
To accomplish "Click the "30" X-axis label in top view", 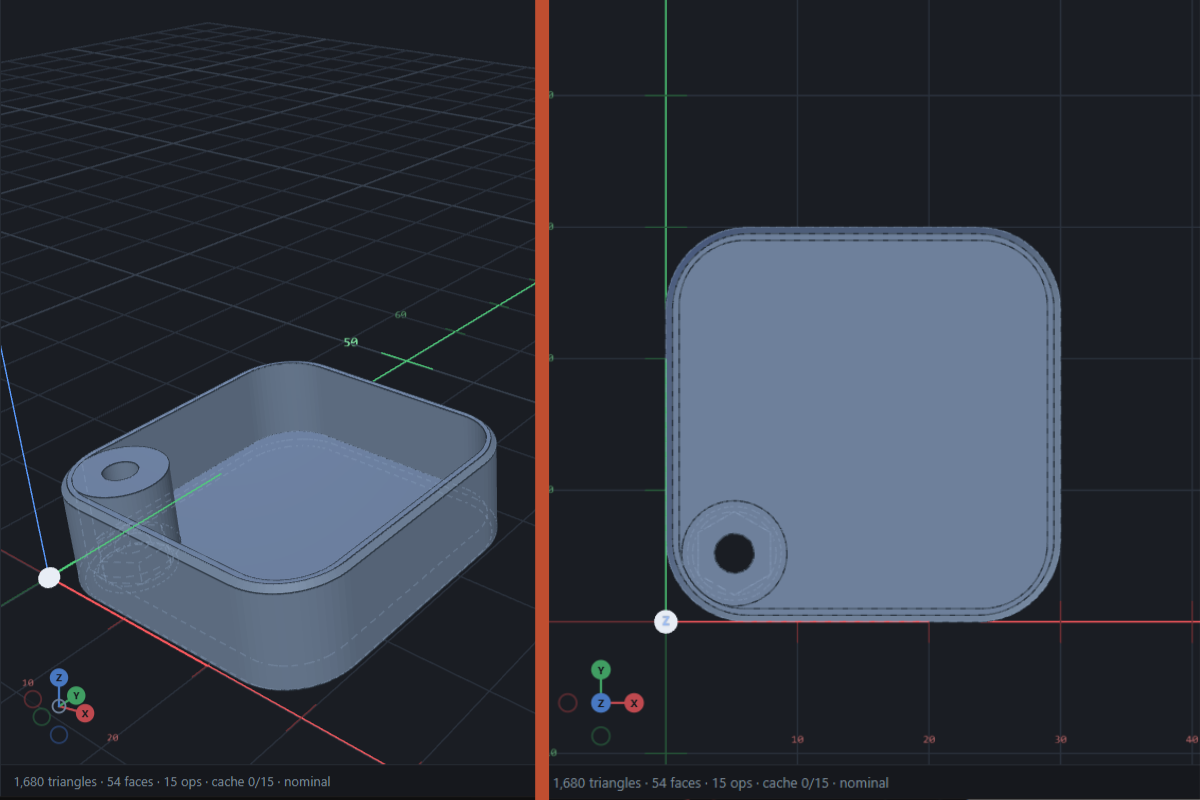I will click(1061, 739).
